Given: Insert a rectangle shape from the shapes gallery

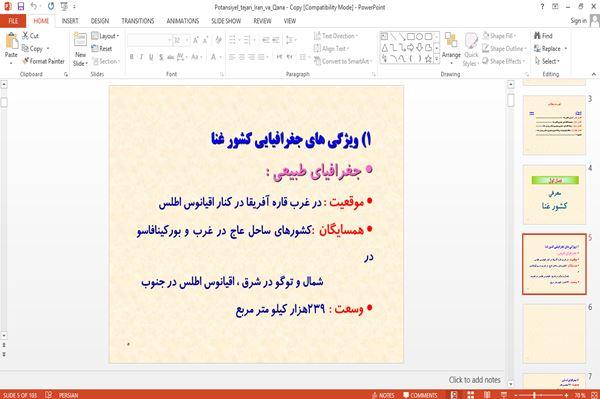Looking at the screenshot, I should pyautogui.click(x=411, y=37).
